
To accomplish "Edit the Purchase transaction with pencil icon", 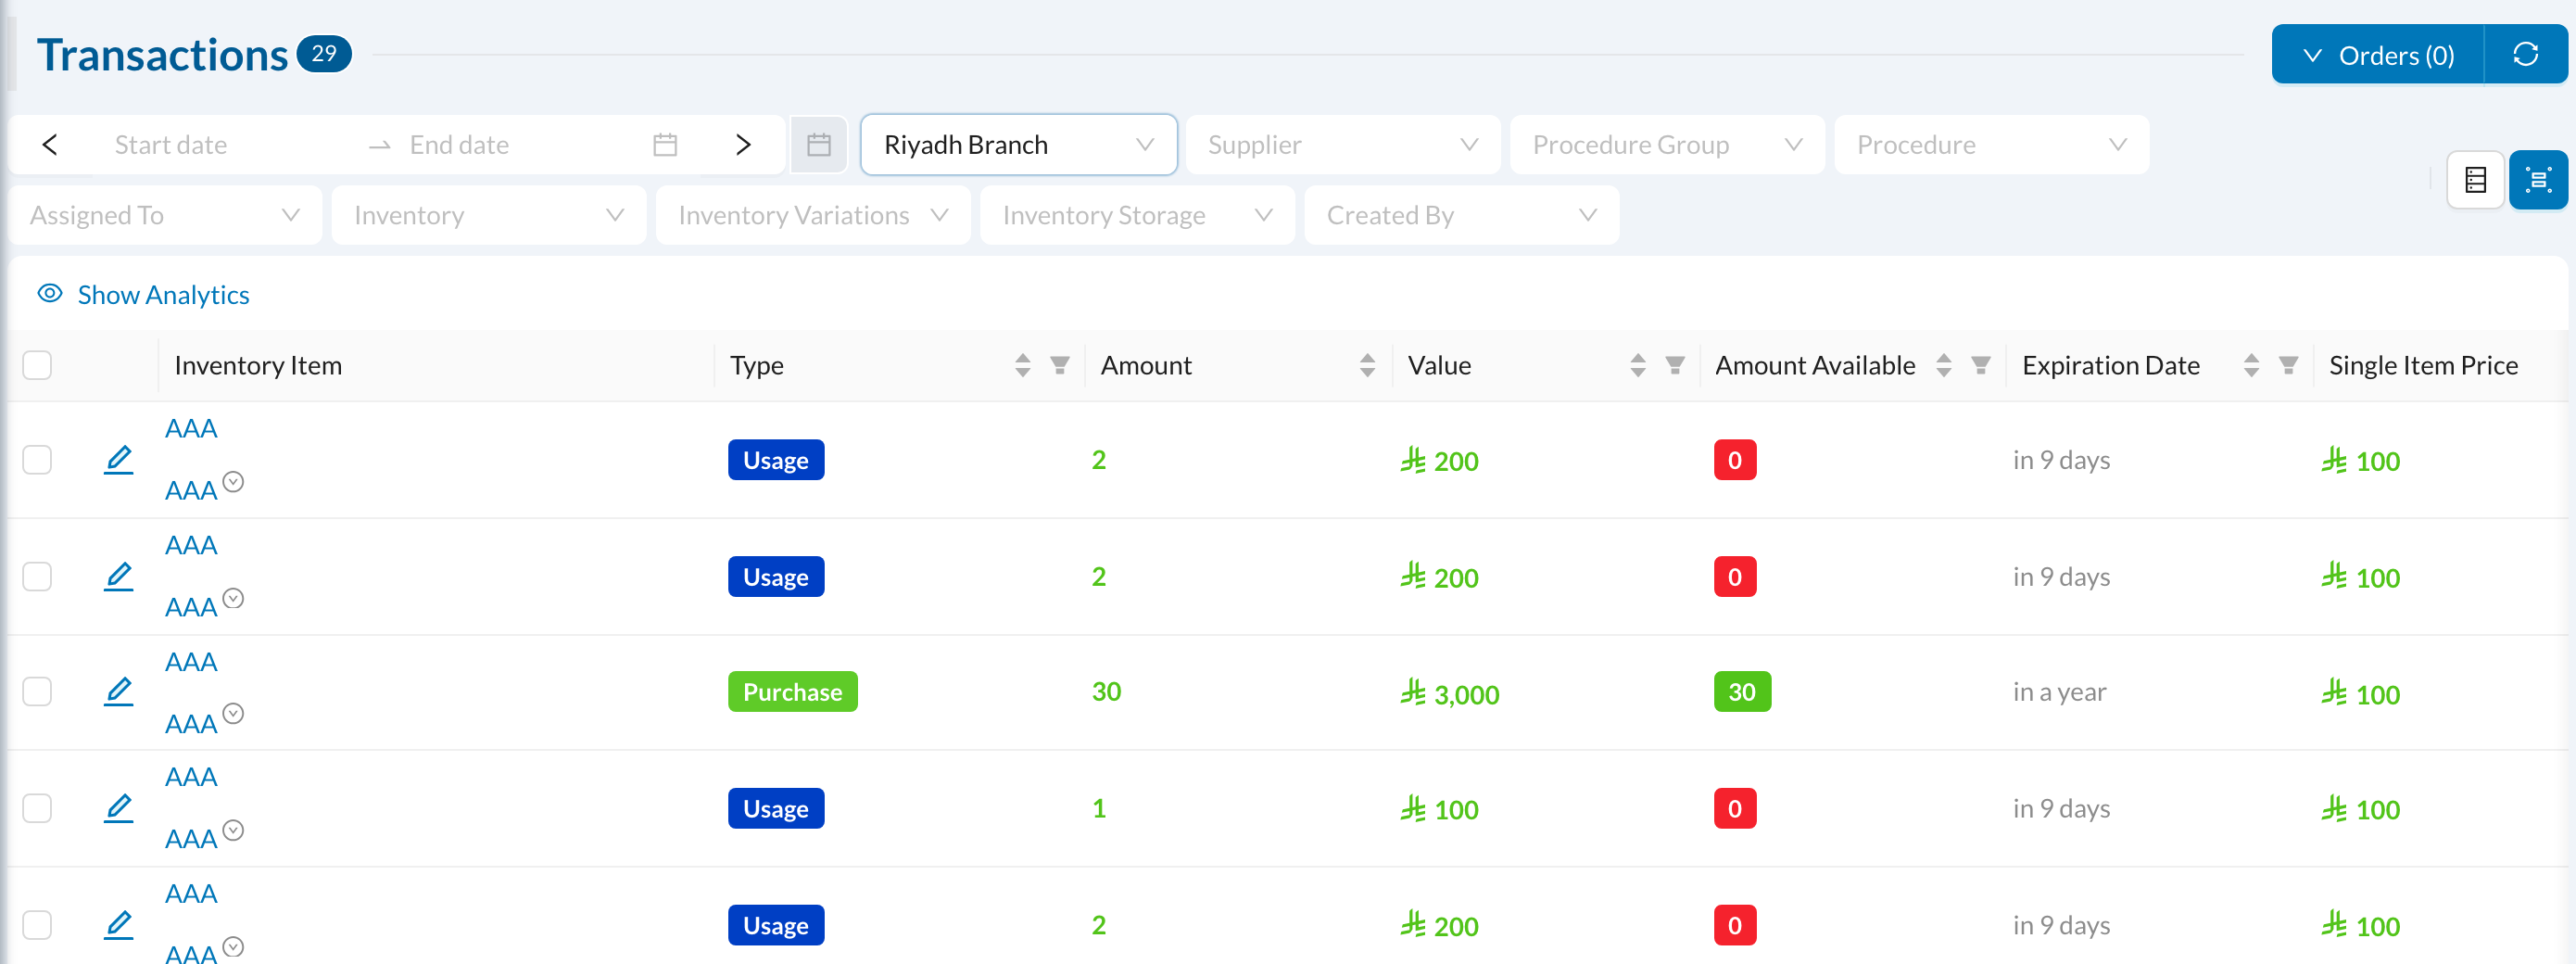I will 119,691.
